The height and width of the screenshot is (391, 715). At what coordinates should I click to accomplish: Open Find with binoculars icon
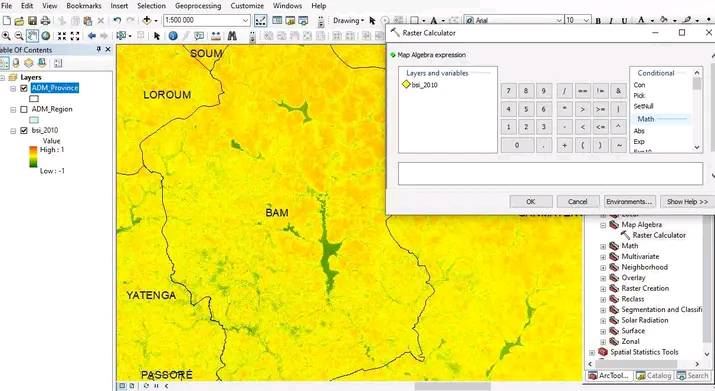pyautogui.click(x=232, y=36)
